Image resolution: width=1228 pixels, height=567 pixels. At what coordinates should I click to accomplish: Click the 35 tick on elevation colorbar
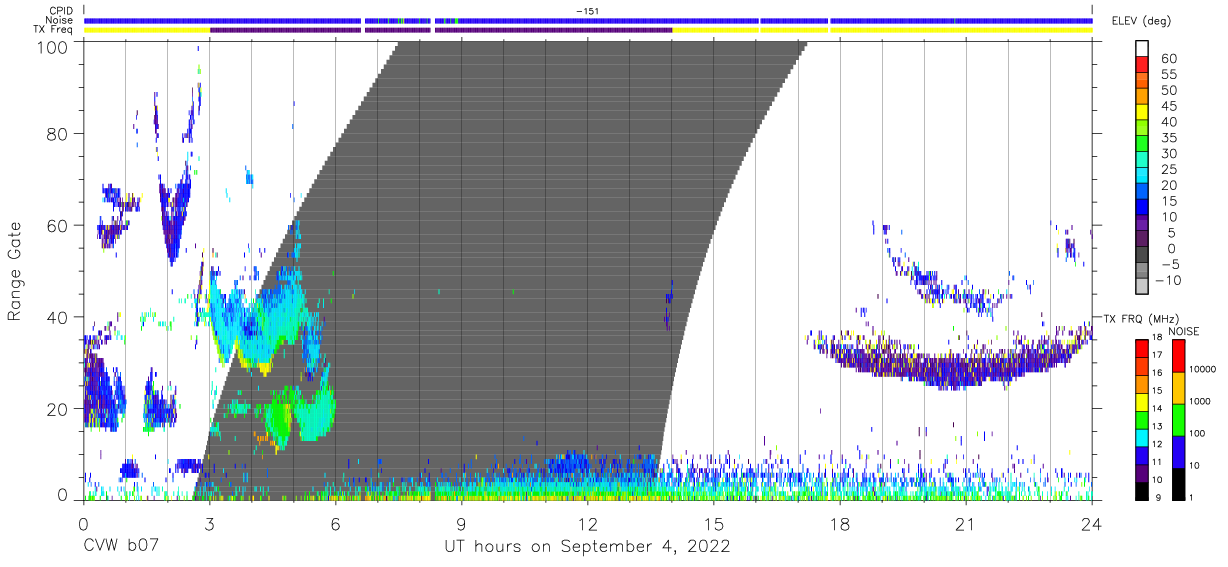[x=1168, y=138]
